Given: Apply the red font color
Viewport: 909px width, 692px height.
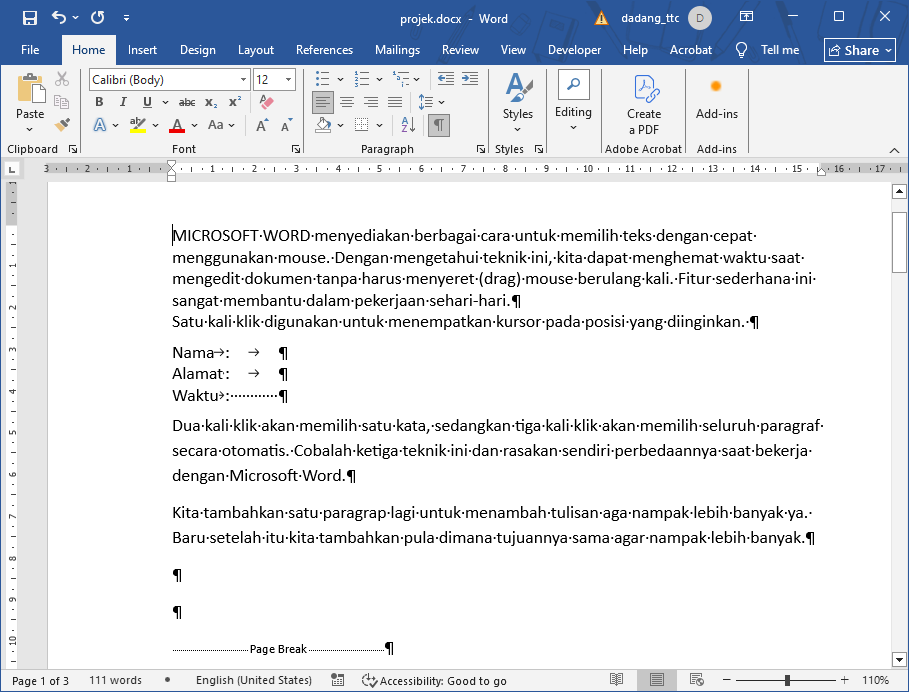Looking at the screenshot, I should [x=177, y=125].
